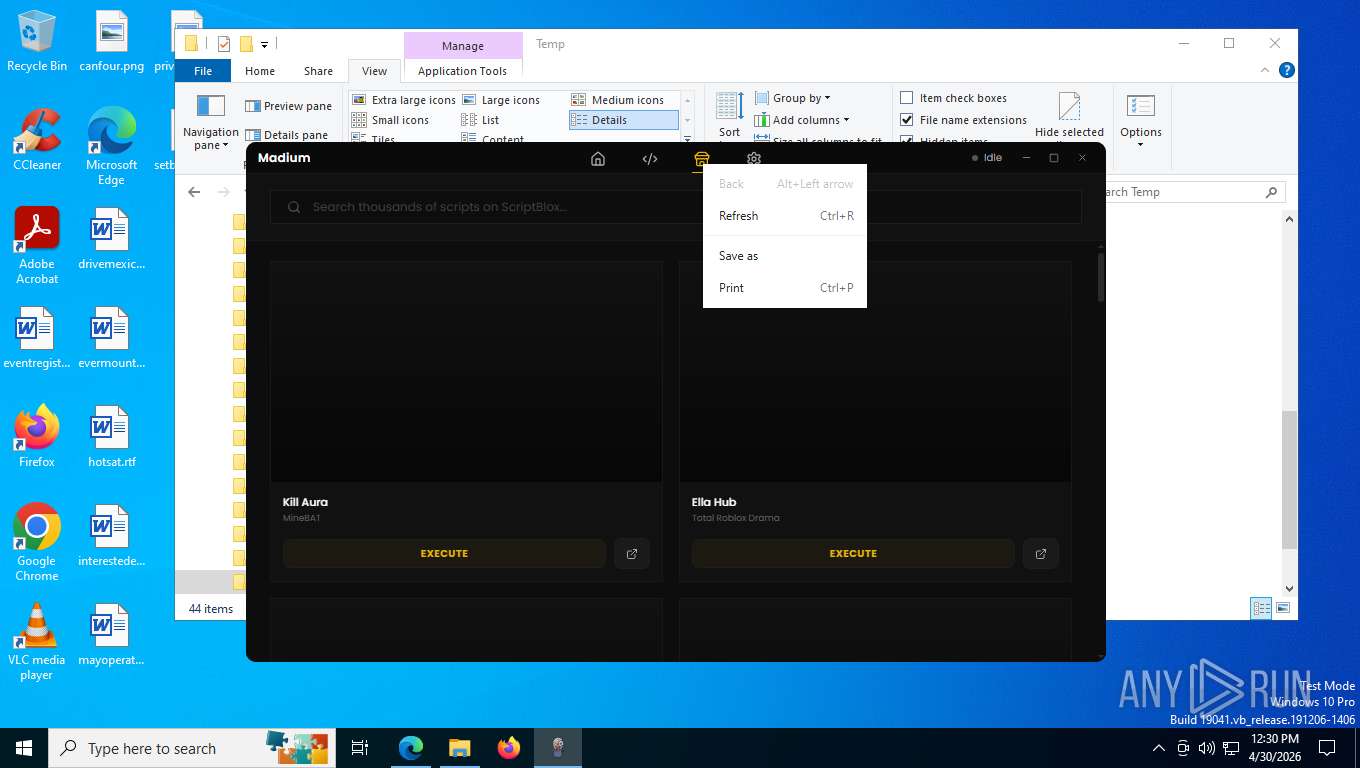This screenshot has height=768, width=1360.
Task: Open the Madium home tab icon
Action: click(x=598, y=158)
